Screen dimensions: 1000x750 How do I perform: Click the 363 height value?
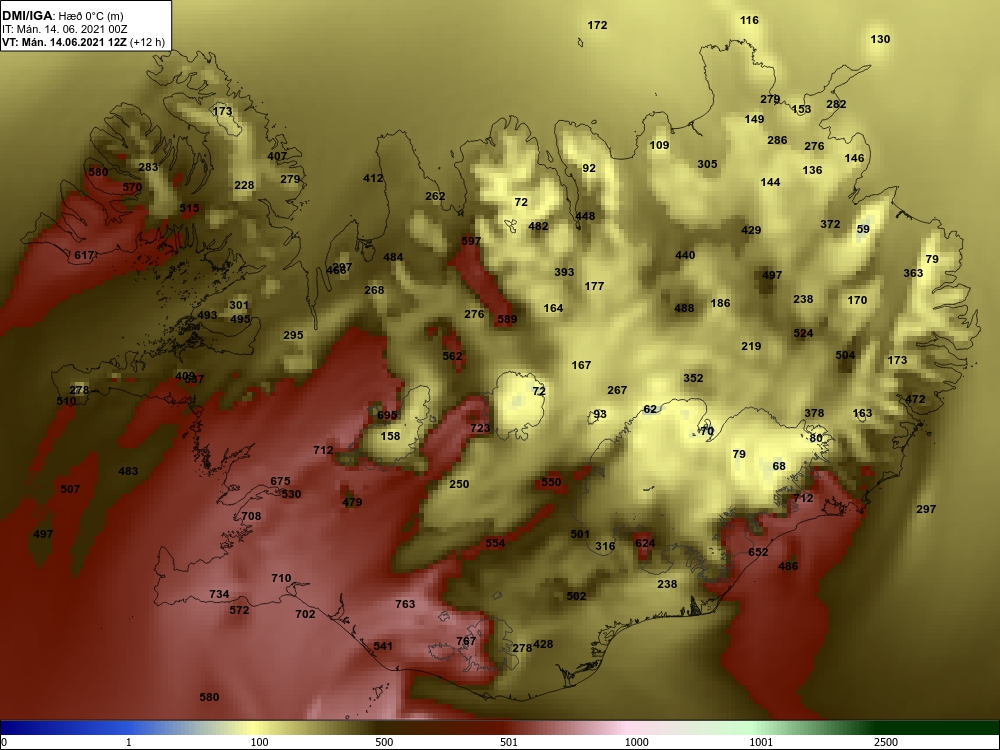[913, 274]
